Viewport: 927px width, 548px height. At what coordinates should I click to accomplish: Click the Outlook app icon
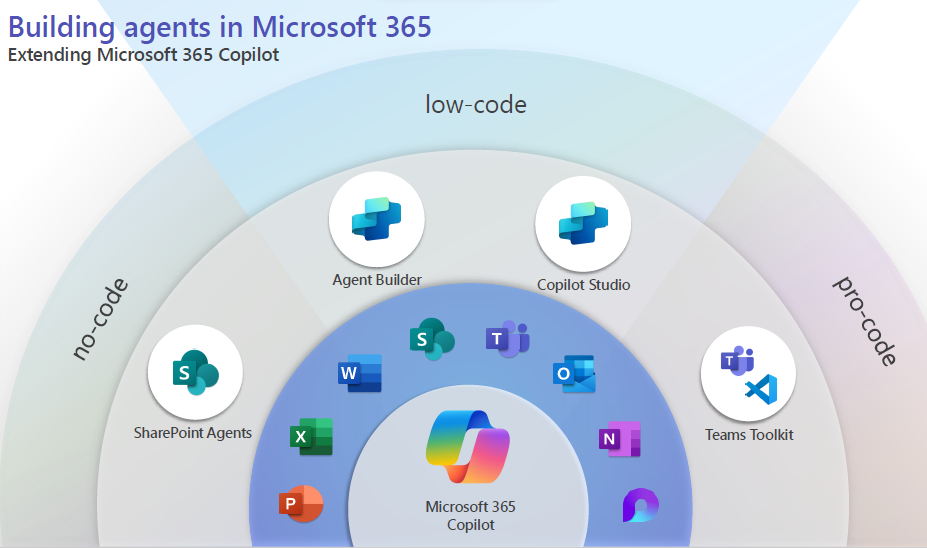(x=573, y=374)
